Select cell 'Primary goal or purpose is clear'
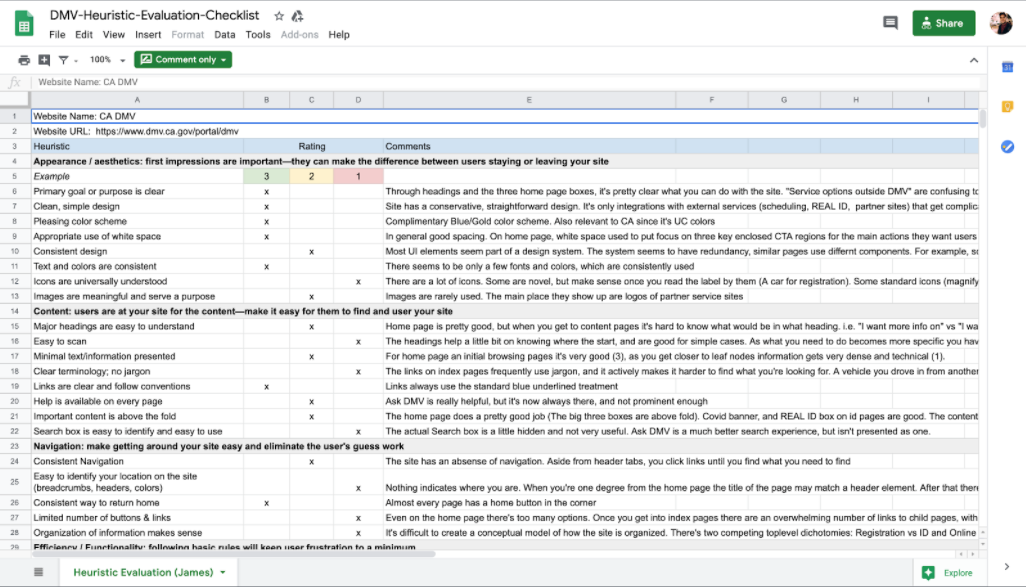This screenshot has width=1026, height=587. 137,191
